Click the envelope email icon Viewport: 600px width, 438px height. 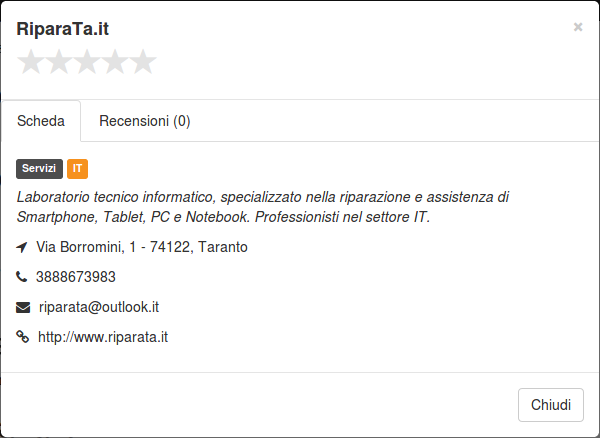click(23, 307)
